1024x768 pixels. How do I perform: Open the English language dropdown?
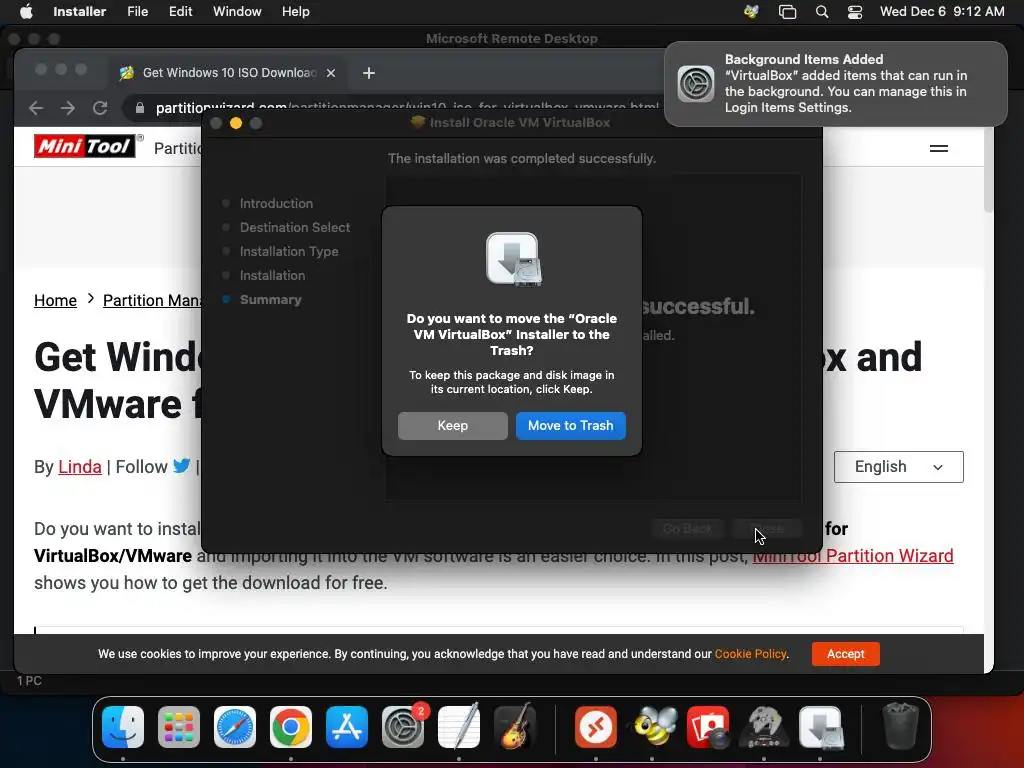[x=899, y=467]
